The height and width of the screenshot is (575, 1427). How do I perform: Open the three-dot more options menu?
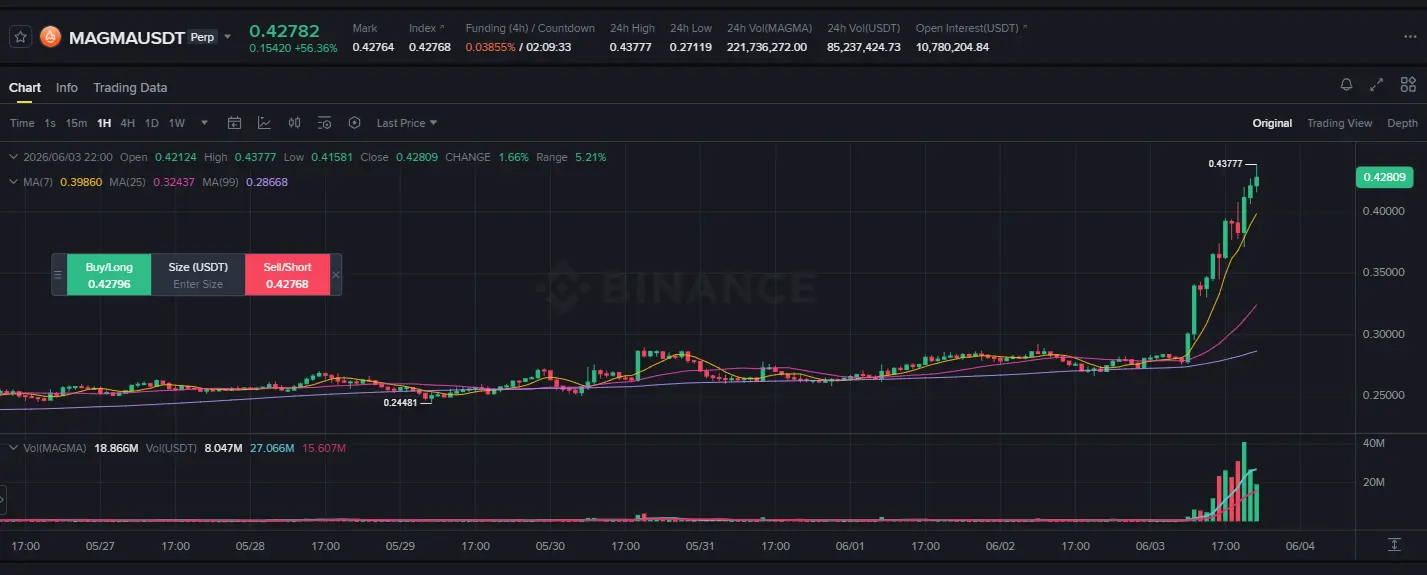click(x=1410, y=37)
